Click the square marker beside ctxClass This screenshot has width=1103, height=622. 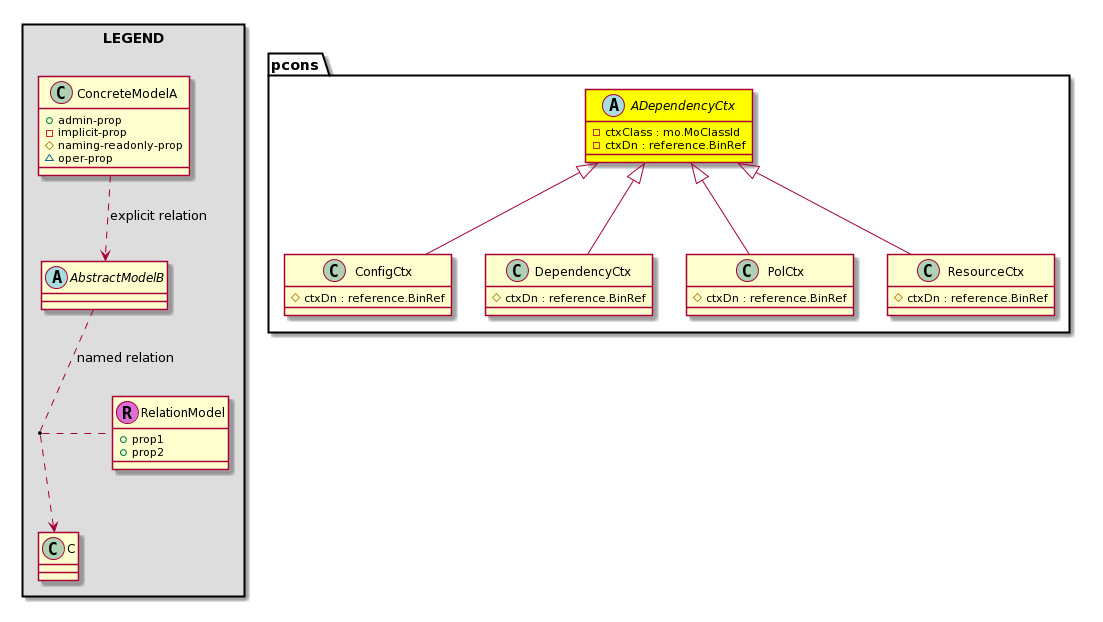tap(597, 132)
